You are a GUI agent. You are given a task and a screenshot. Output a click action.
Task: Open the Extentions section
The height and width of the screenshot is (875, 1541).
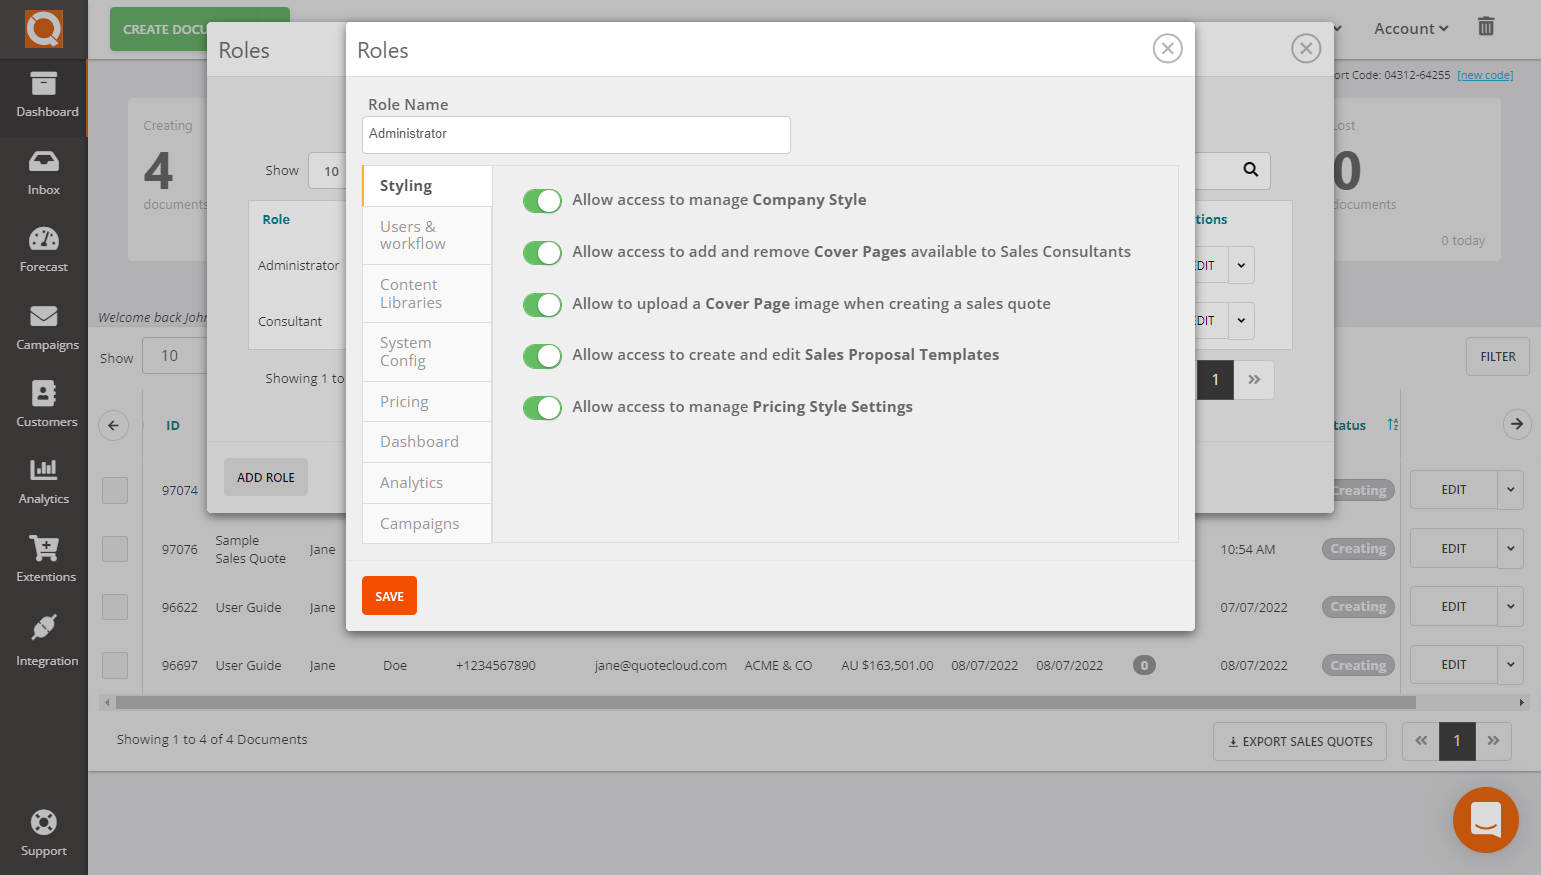[43, 558]
